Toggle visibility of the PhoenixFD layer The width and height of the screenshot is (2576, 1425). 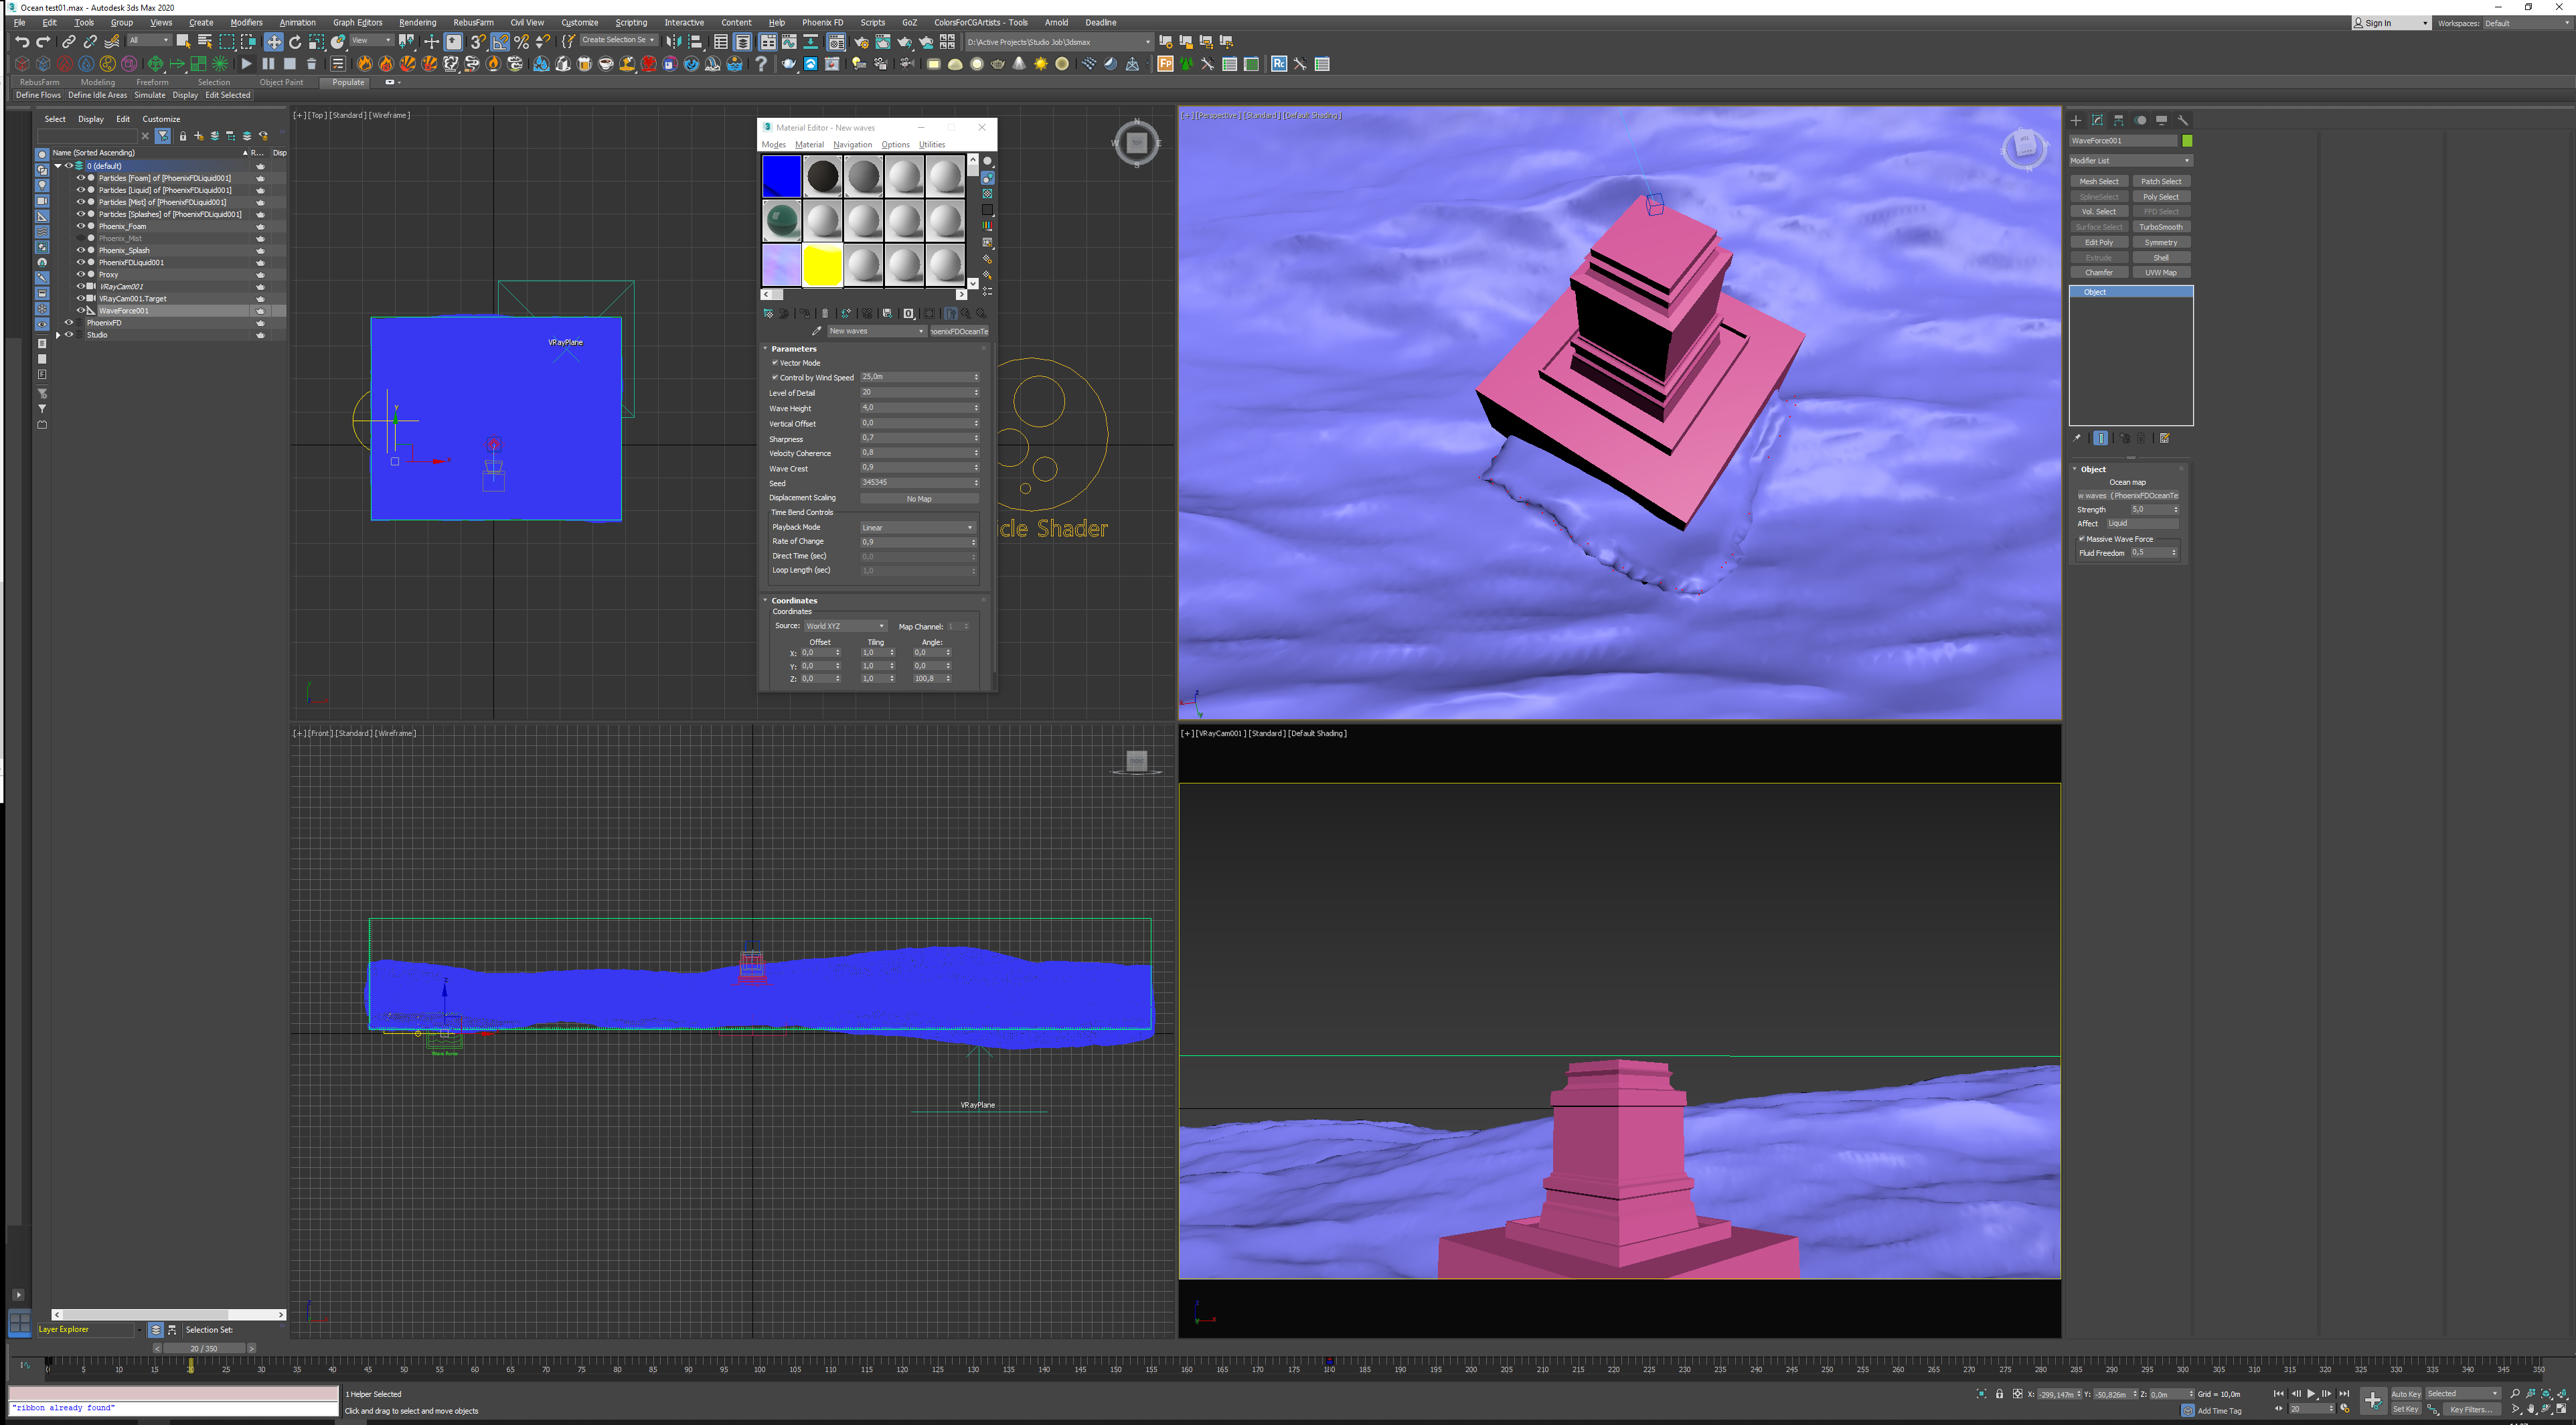pyautogui.click(x=69, y=323)
